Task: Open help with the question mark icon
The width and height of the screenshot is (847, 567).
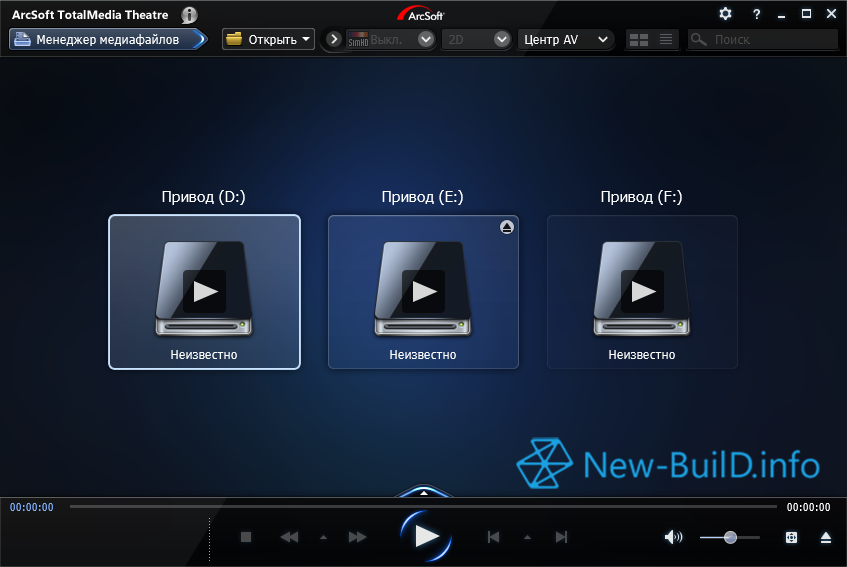Action: pyautogui.click(x=756, y=15)
